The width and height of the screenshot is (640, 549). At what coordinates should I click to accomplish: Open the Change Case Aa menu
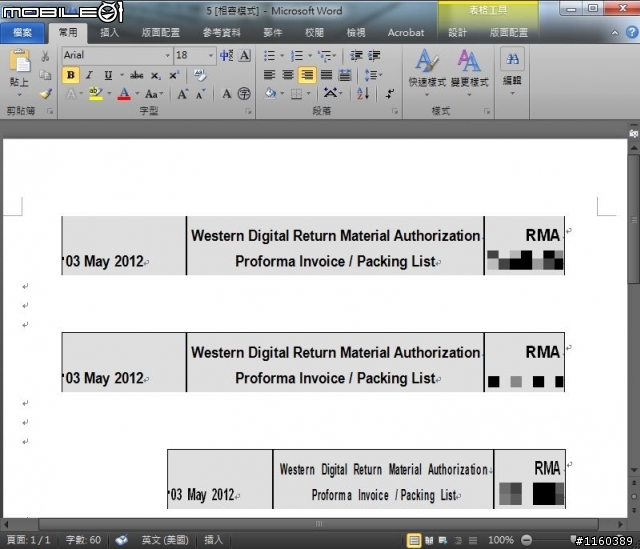pyautogui.click(x=154, y=94)
